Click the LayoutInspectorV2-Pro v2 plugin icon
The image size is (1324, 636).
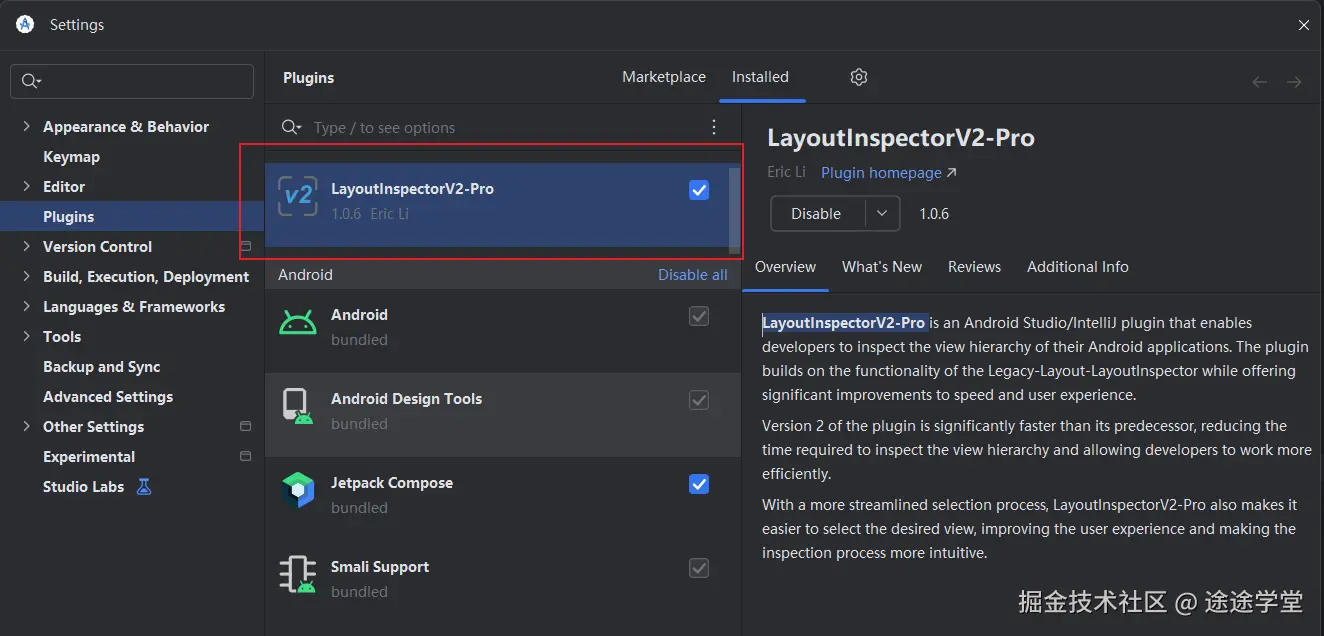click(x=298, y=194)
